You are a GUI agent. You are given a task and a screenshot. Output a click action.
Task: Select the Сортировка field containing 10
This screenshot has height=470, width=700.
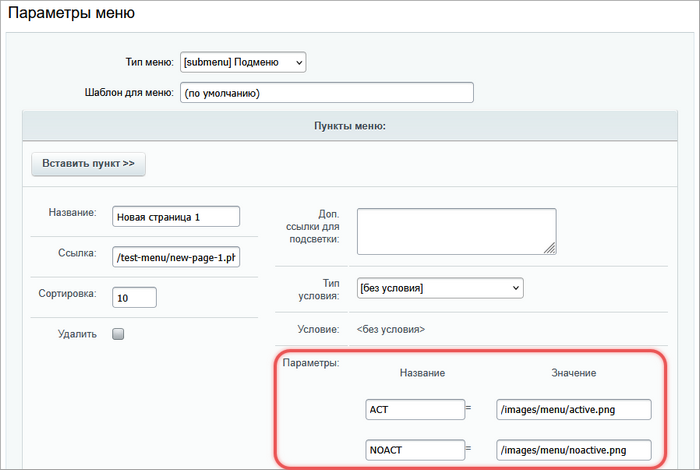pos(134,297)
